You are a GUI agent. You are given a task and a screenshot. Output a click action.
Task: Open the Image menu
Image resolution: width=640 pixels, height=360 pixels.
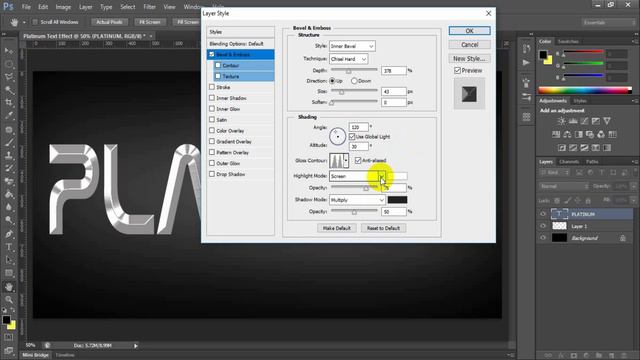click(63, 7)
